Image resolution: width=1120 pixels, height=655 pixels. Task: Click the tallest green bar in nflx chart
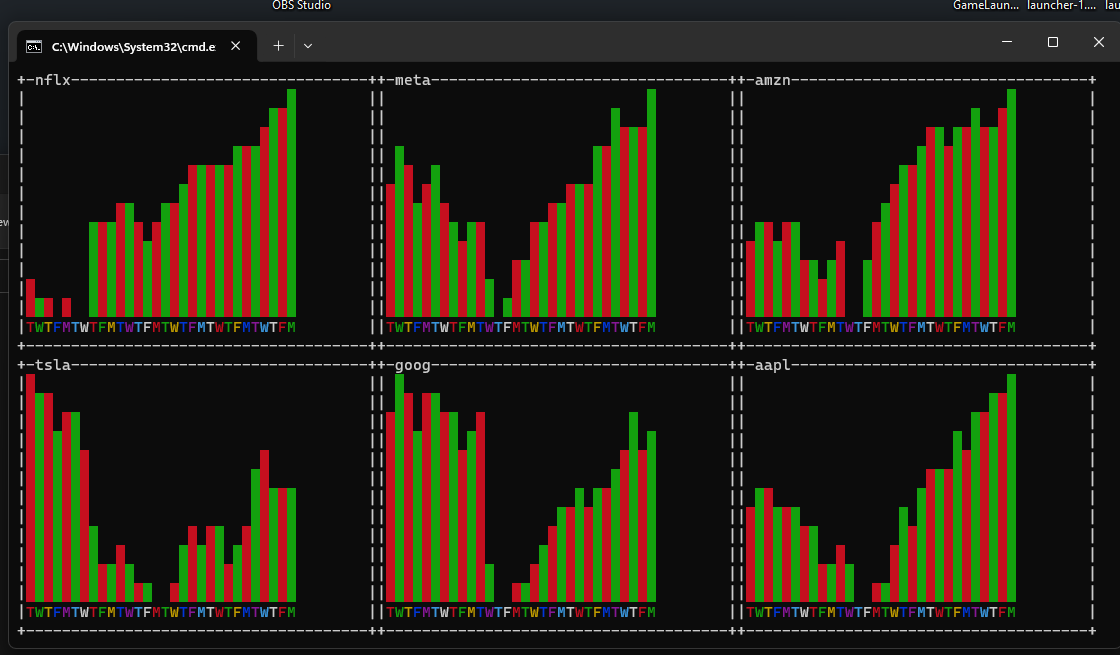click(x=291, y=203)
